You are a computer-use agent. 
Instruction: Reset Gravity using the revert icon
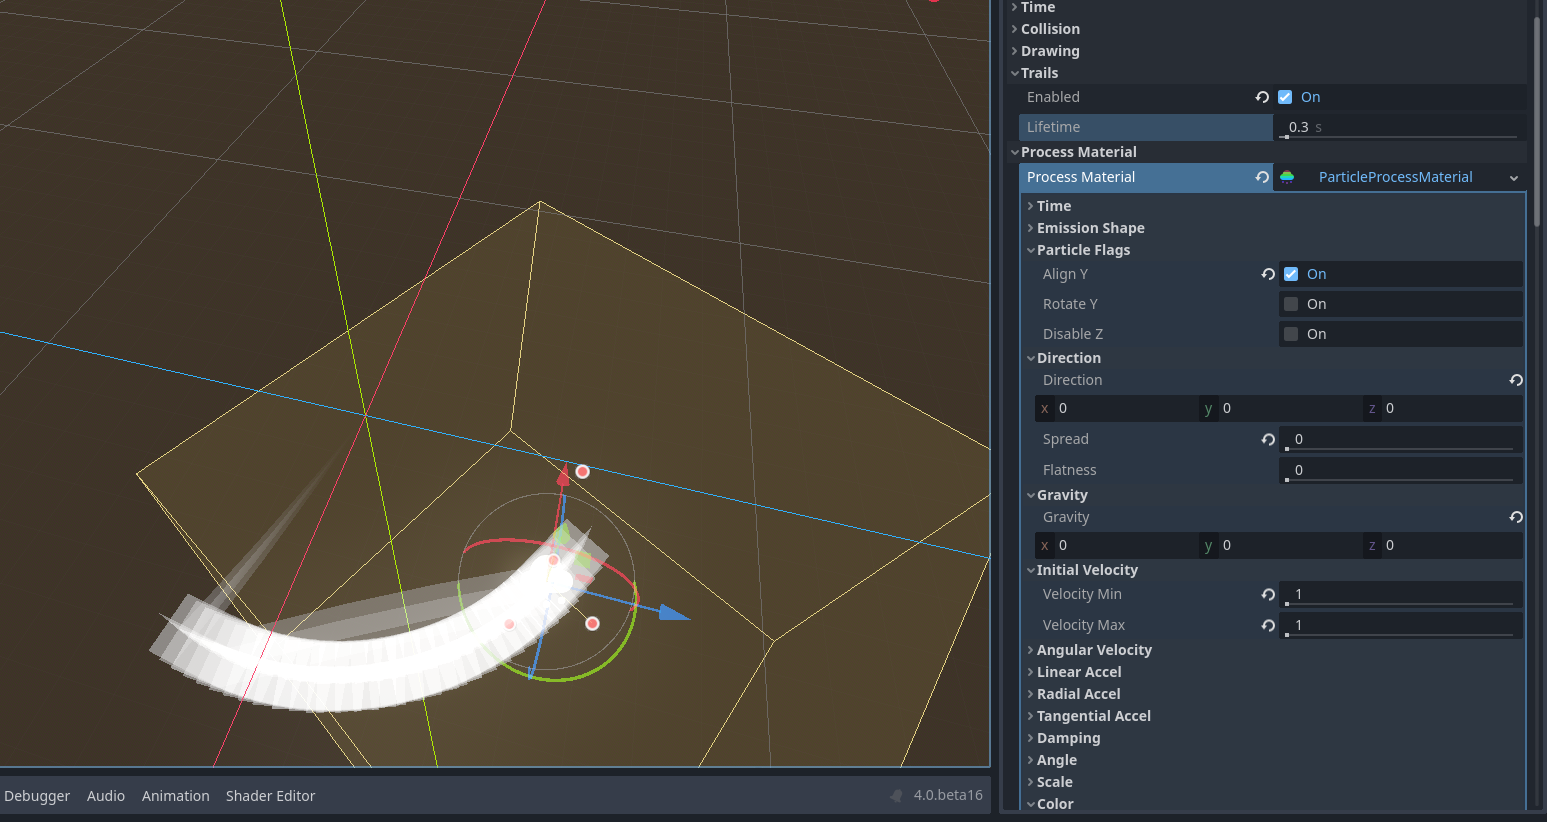click(x=1516, y=517)
